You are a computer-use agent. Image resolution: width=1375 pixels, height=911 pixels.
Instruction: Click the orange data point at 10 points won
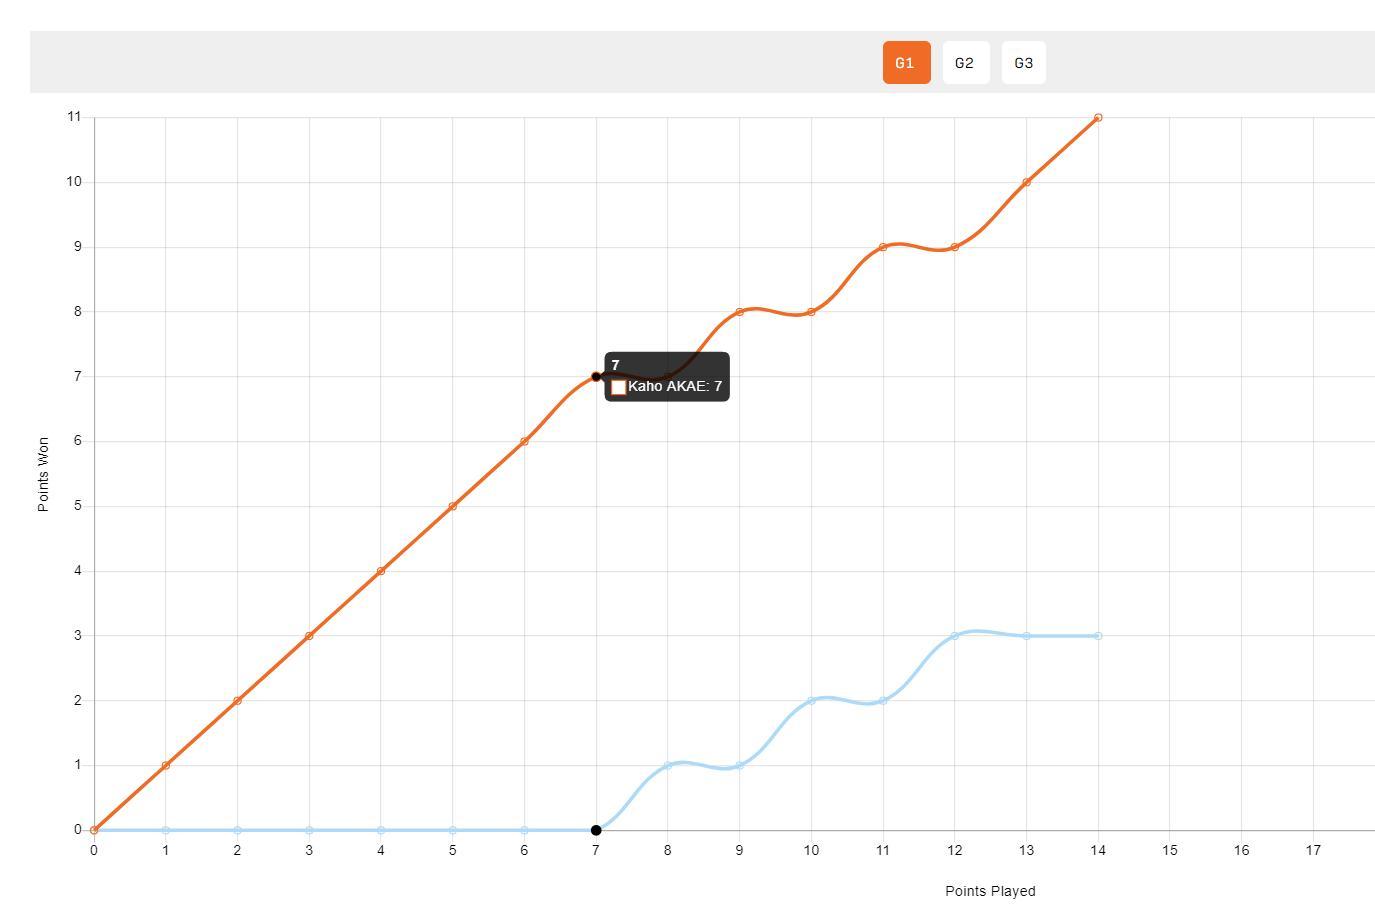(x=1026, y=182)
